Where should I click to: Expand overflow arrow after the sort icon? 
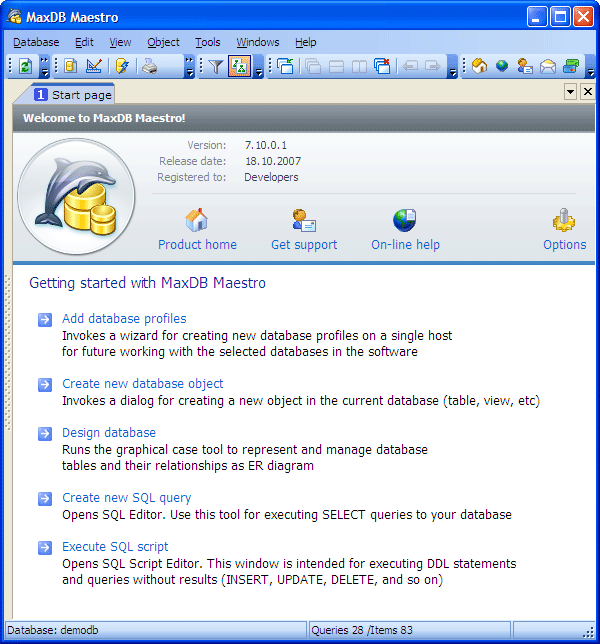click(x=259, y=67)
